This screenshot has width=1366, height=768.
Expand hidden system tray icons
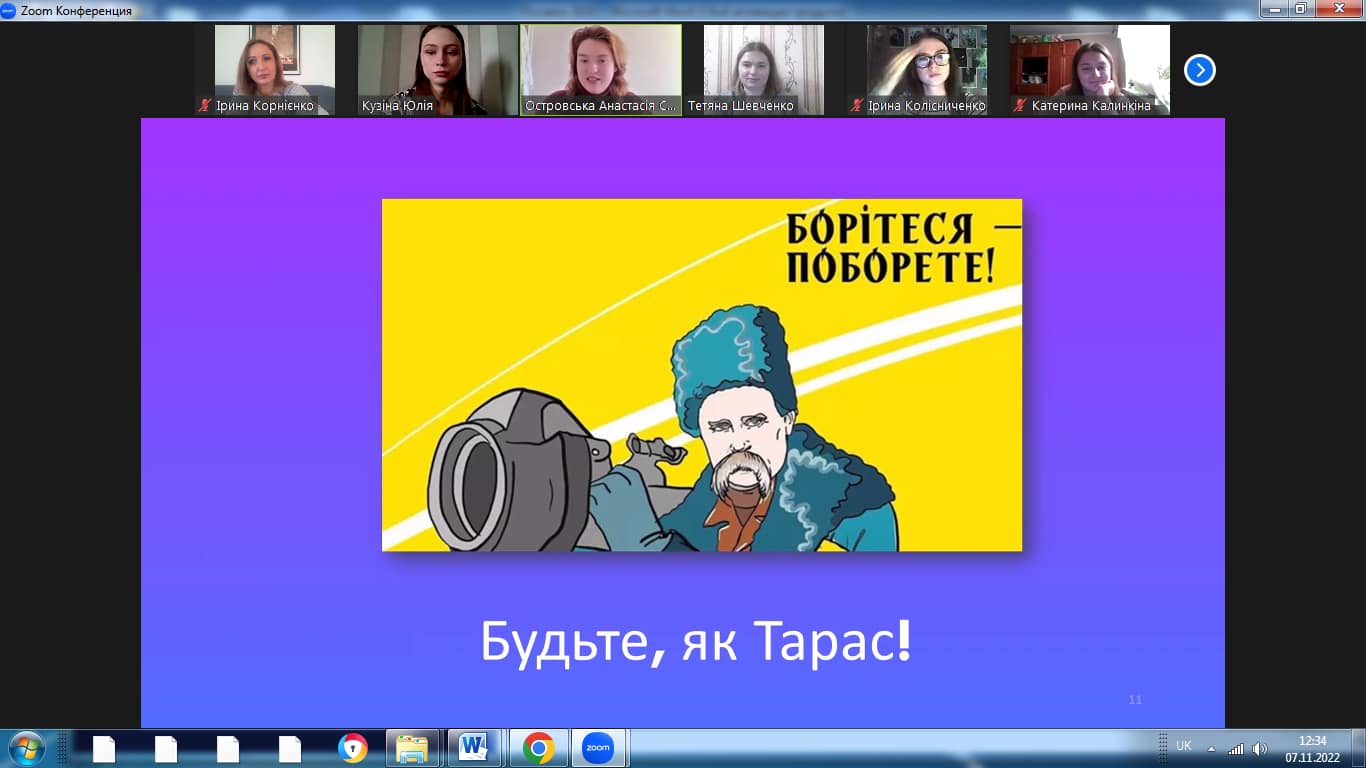(x=1212, y=748)
